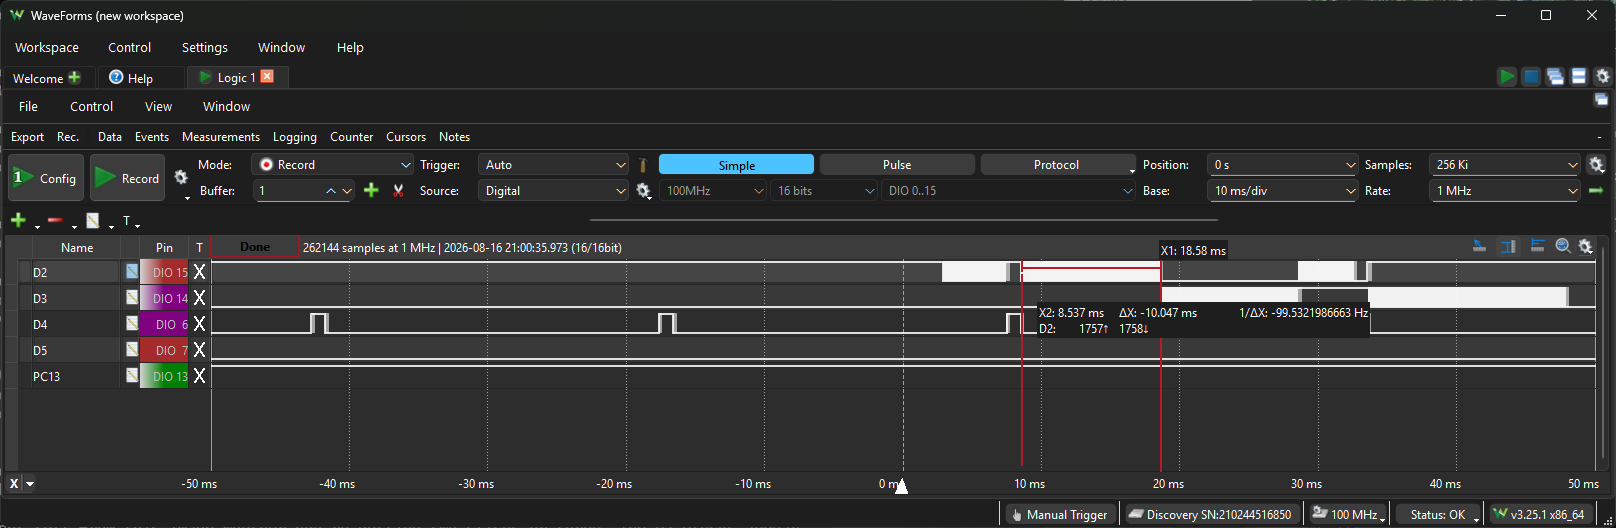
Task: Open the Mode dropdown showing Record
Action: coord(334,165)
